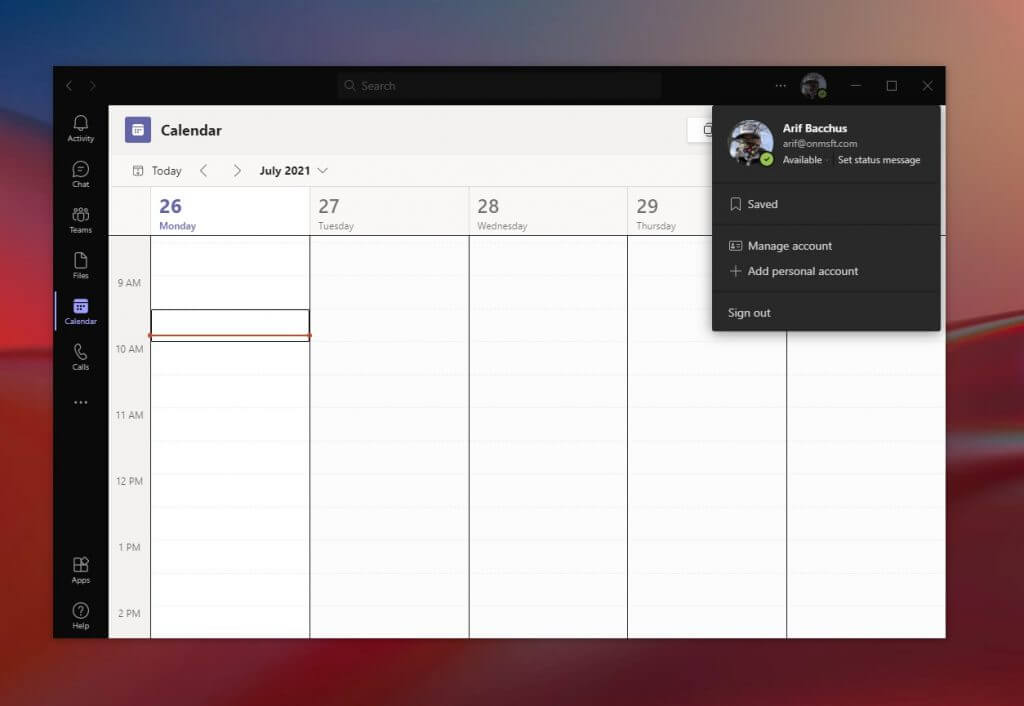
Task: Focus the Search box
Action: click(x=500, y=86)
